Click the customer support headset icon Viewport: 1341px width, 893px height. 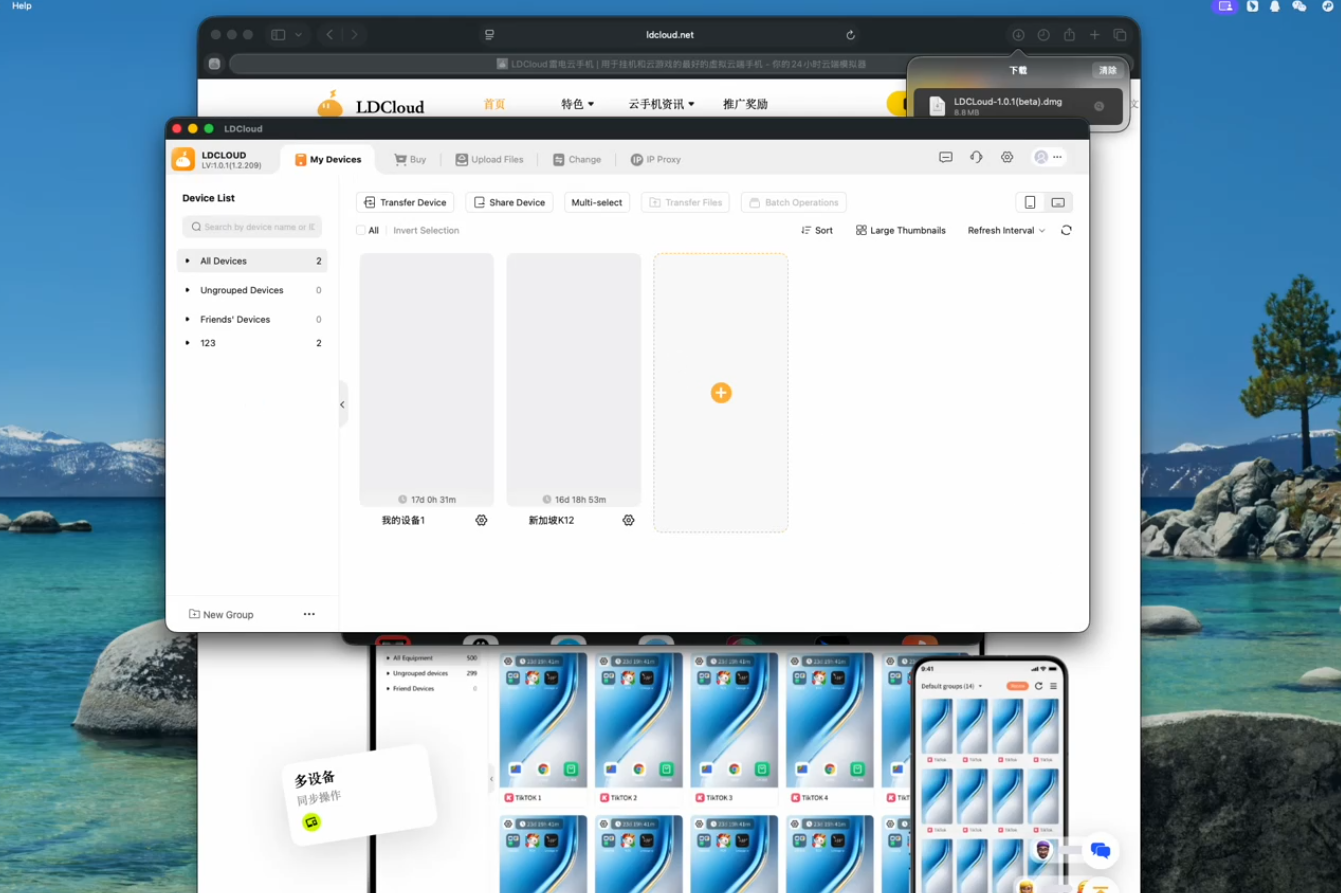pyautogui.click(x=976, y=158)
